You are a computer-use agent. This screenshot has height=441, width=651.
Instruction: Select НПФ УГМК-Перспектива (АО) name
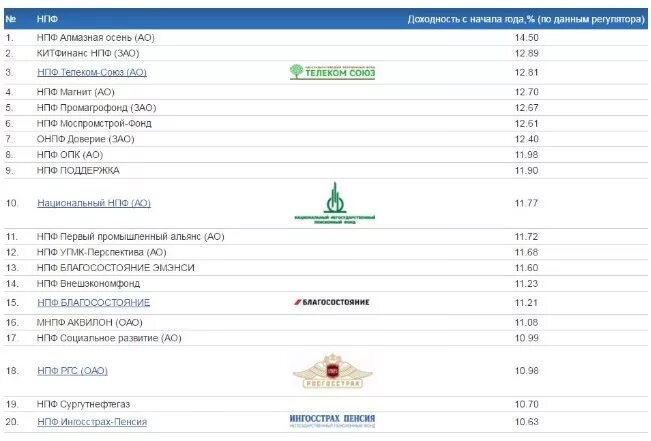102,252
